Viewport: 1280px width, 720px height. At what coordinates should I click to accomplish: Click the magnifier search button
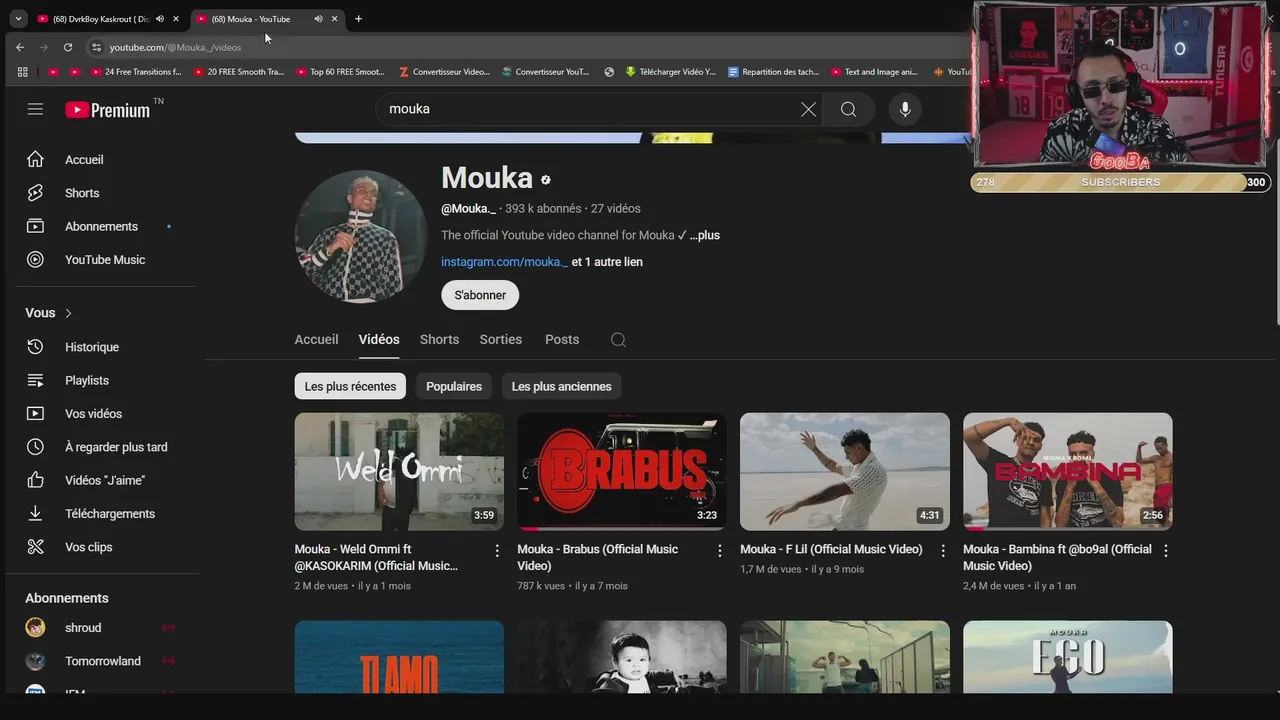(848, 109)
